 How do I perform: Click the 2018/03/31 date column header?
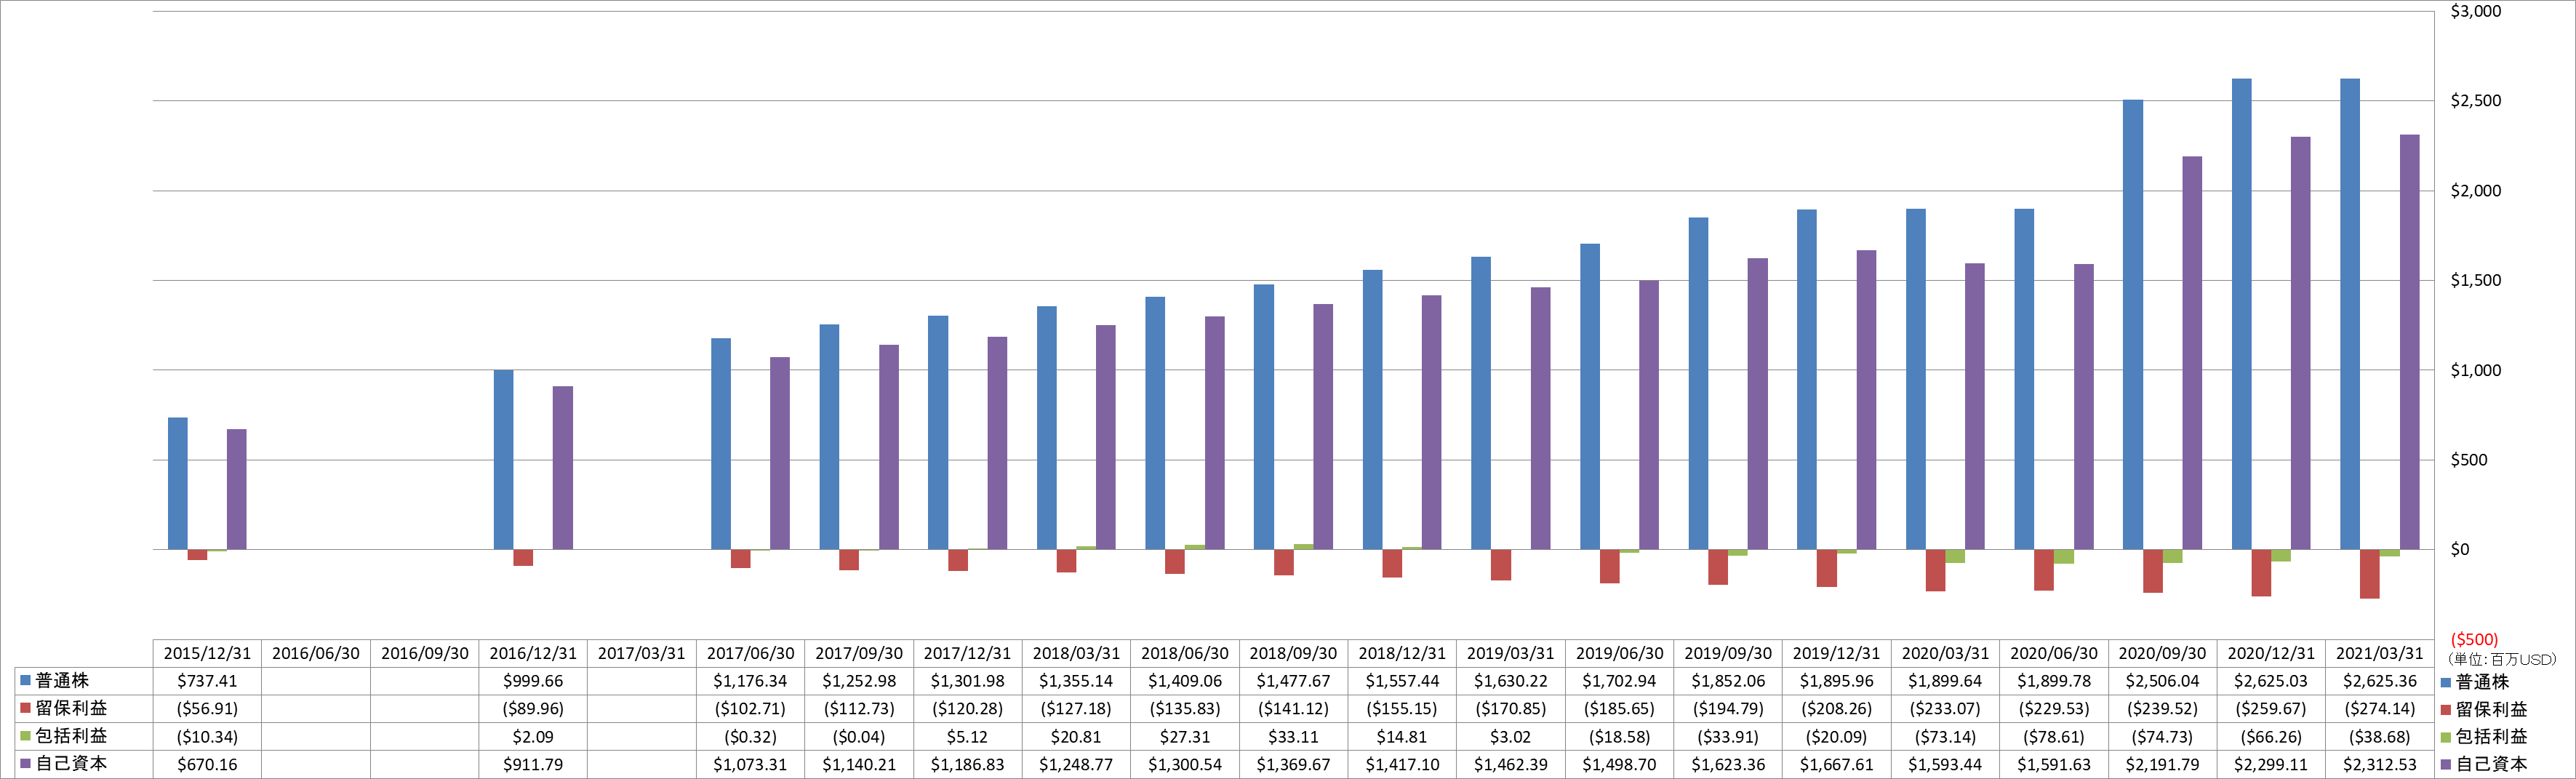pos(1076,653)
